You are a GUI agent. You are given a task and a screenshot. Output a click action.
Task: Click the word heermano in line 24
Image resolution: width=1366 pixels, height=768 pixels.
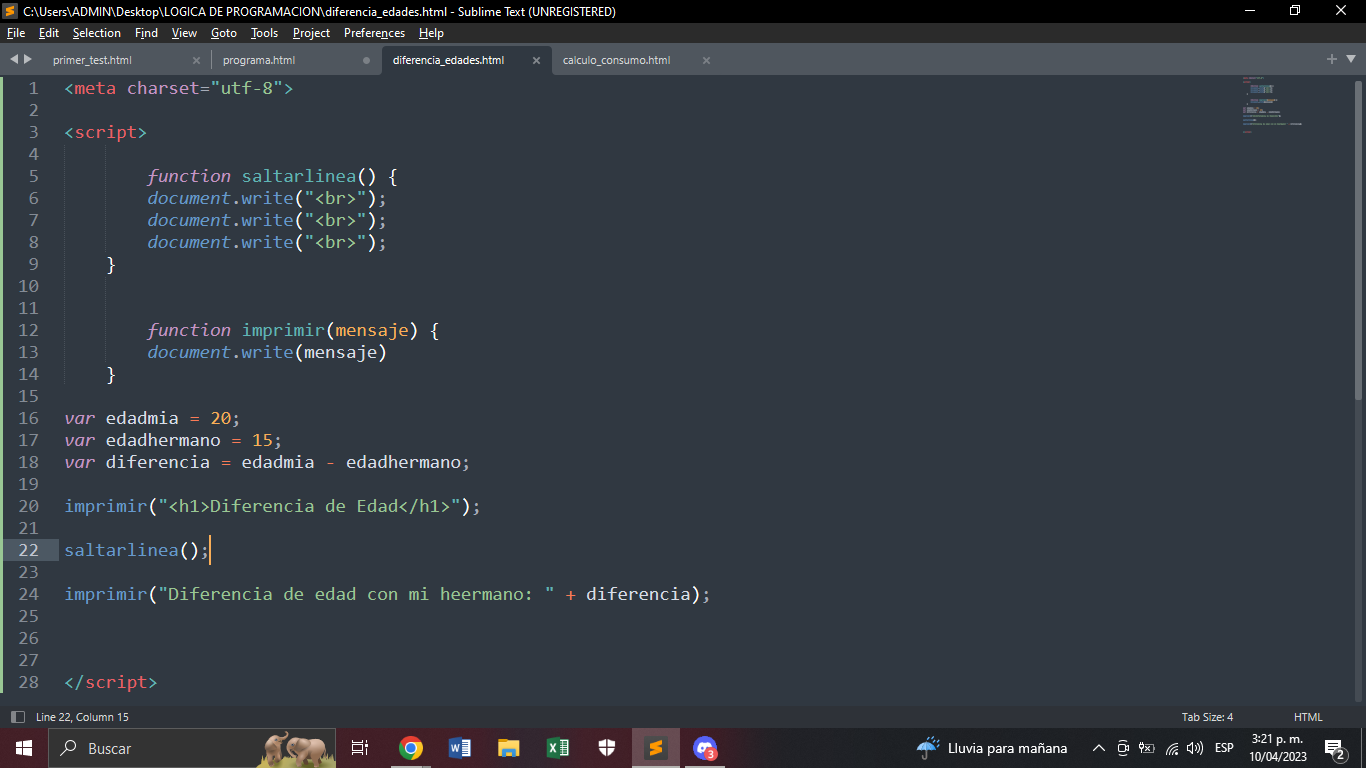[x=481, y=594]
